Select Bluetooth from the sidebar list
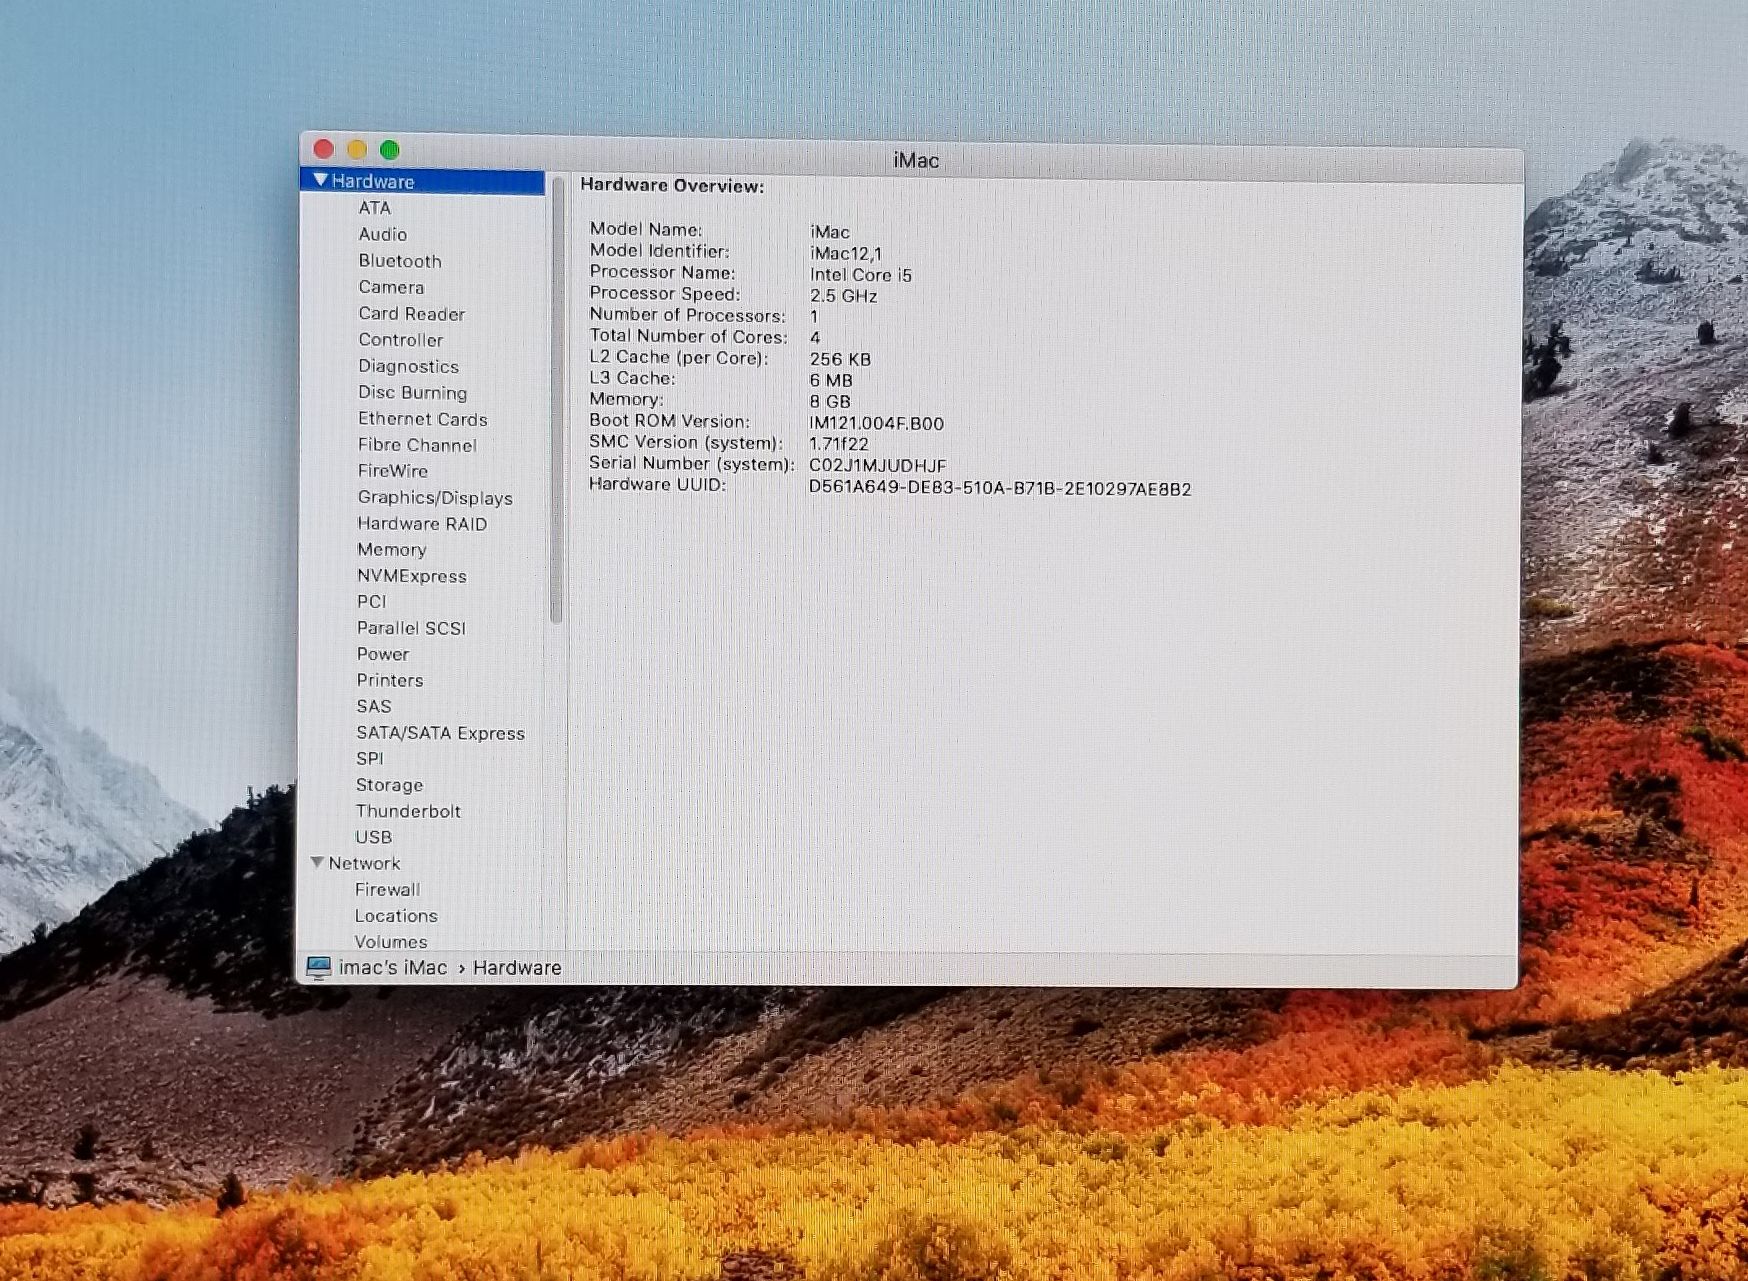The width and height of the screenshot is (1748, 1281). 400,260
